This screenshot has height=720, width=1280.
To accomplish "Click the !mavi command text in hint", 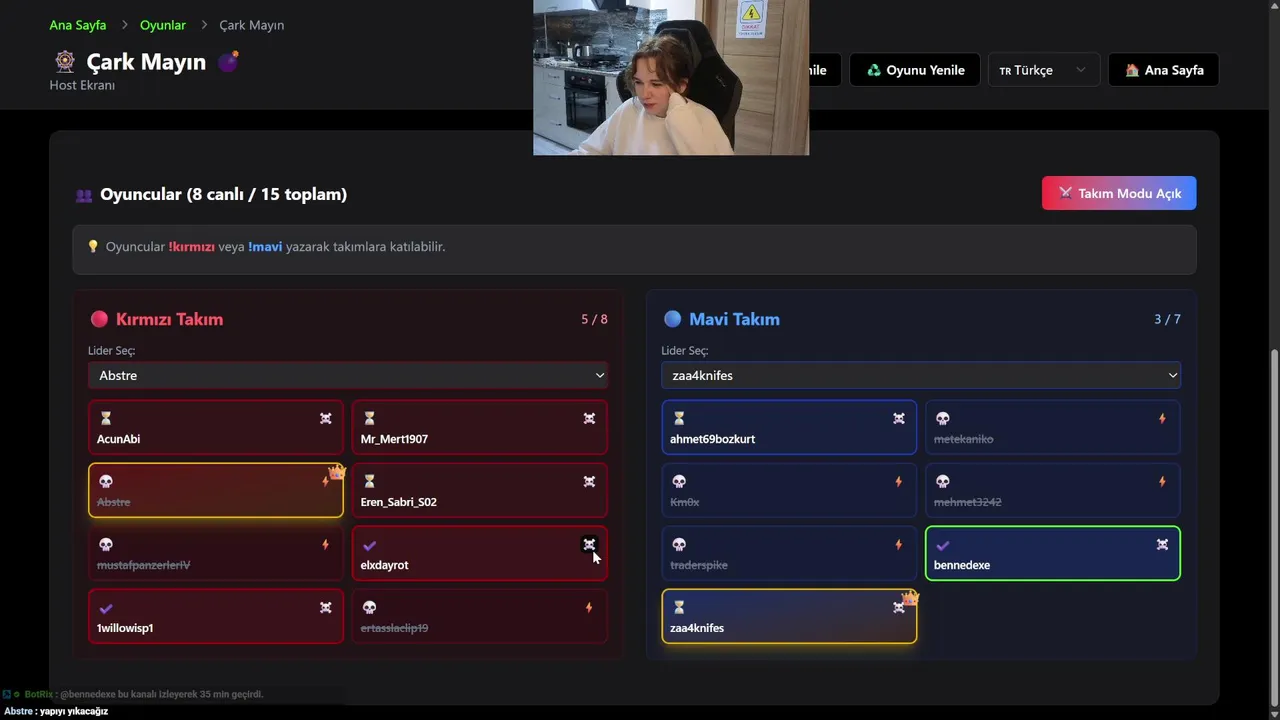I will pyautogui.click(x=265, y=247).
